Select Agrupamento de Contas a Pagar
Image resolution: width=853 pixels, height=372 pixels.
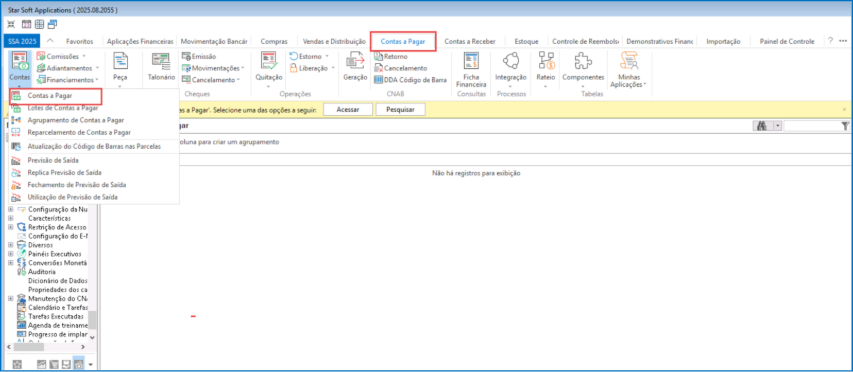94,120
